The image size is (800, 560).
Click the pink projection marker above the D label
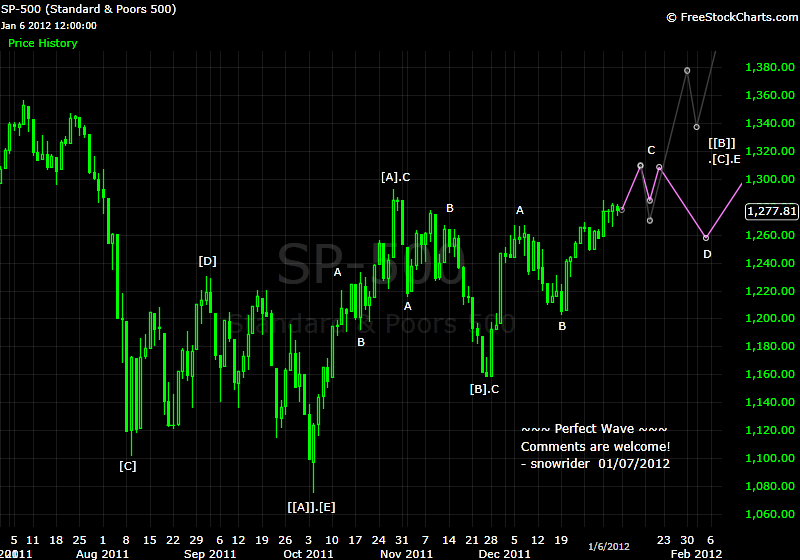tap(706, 238)
